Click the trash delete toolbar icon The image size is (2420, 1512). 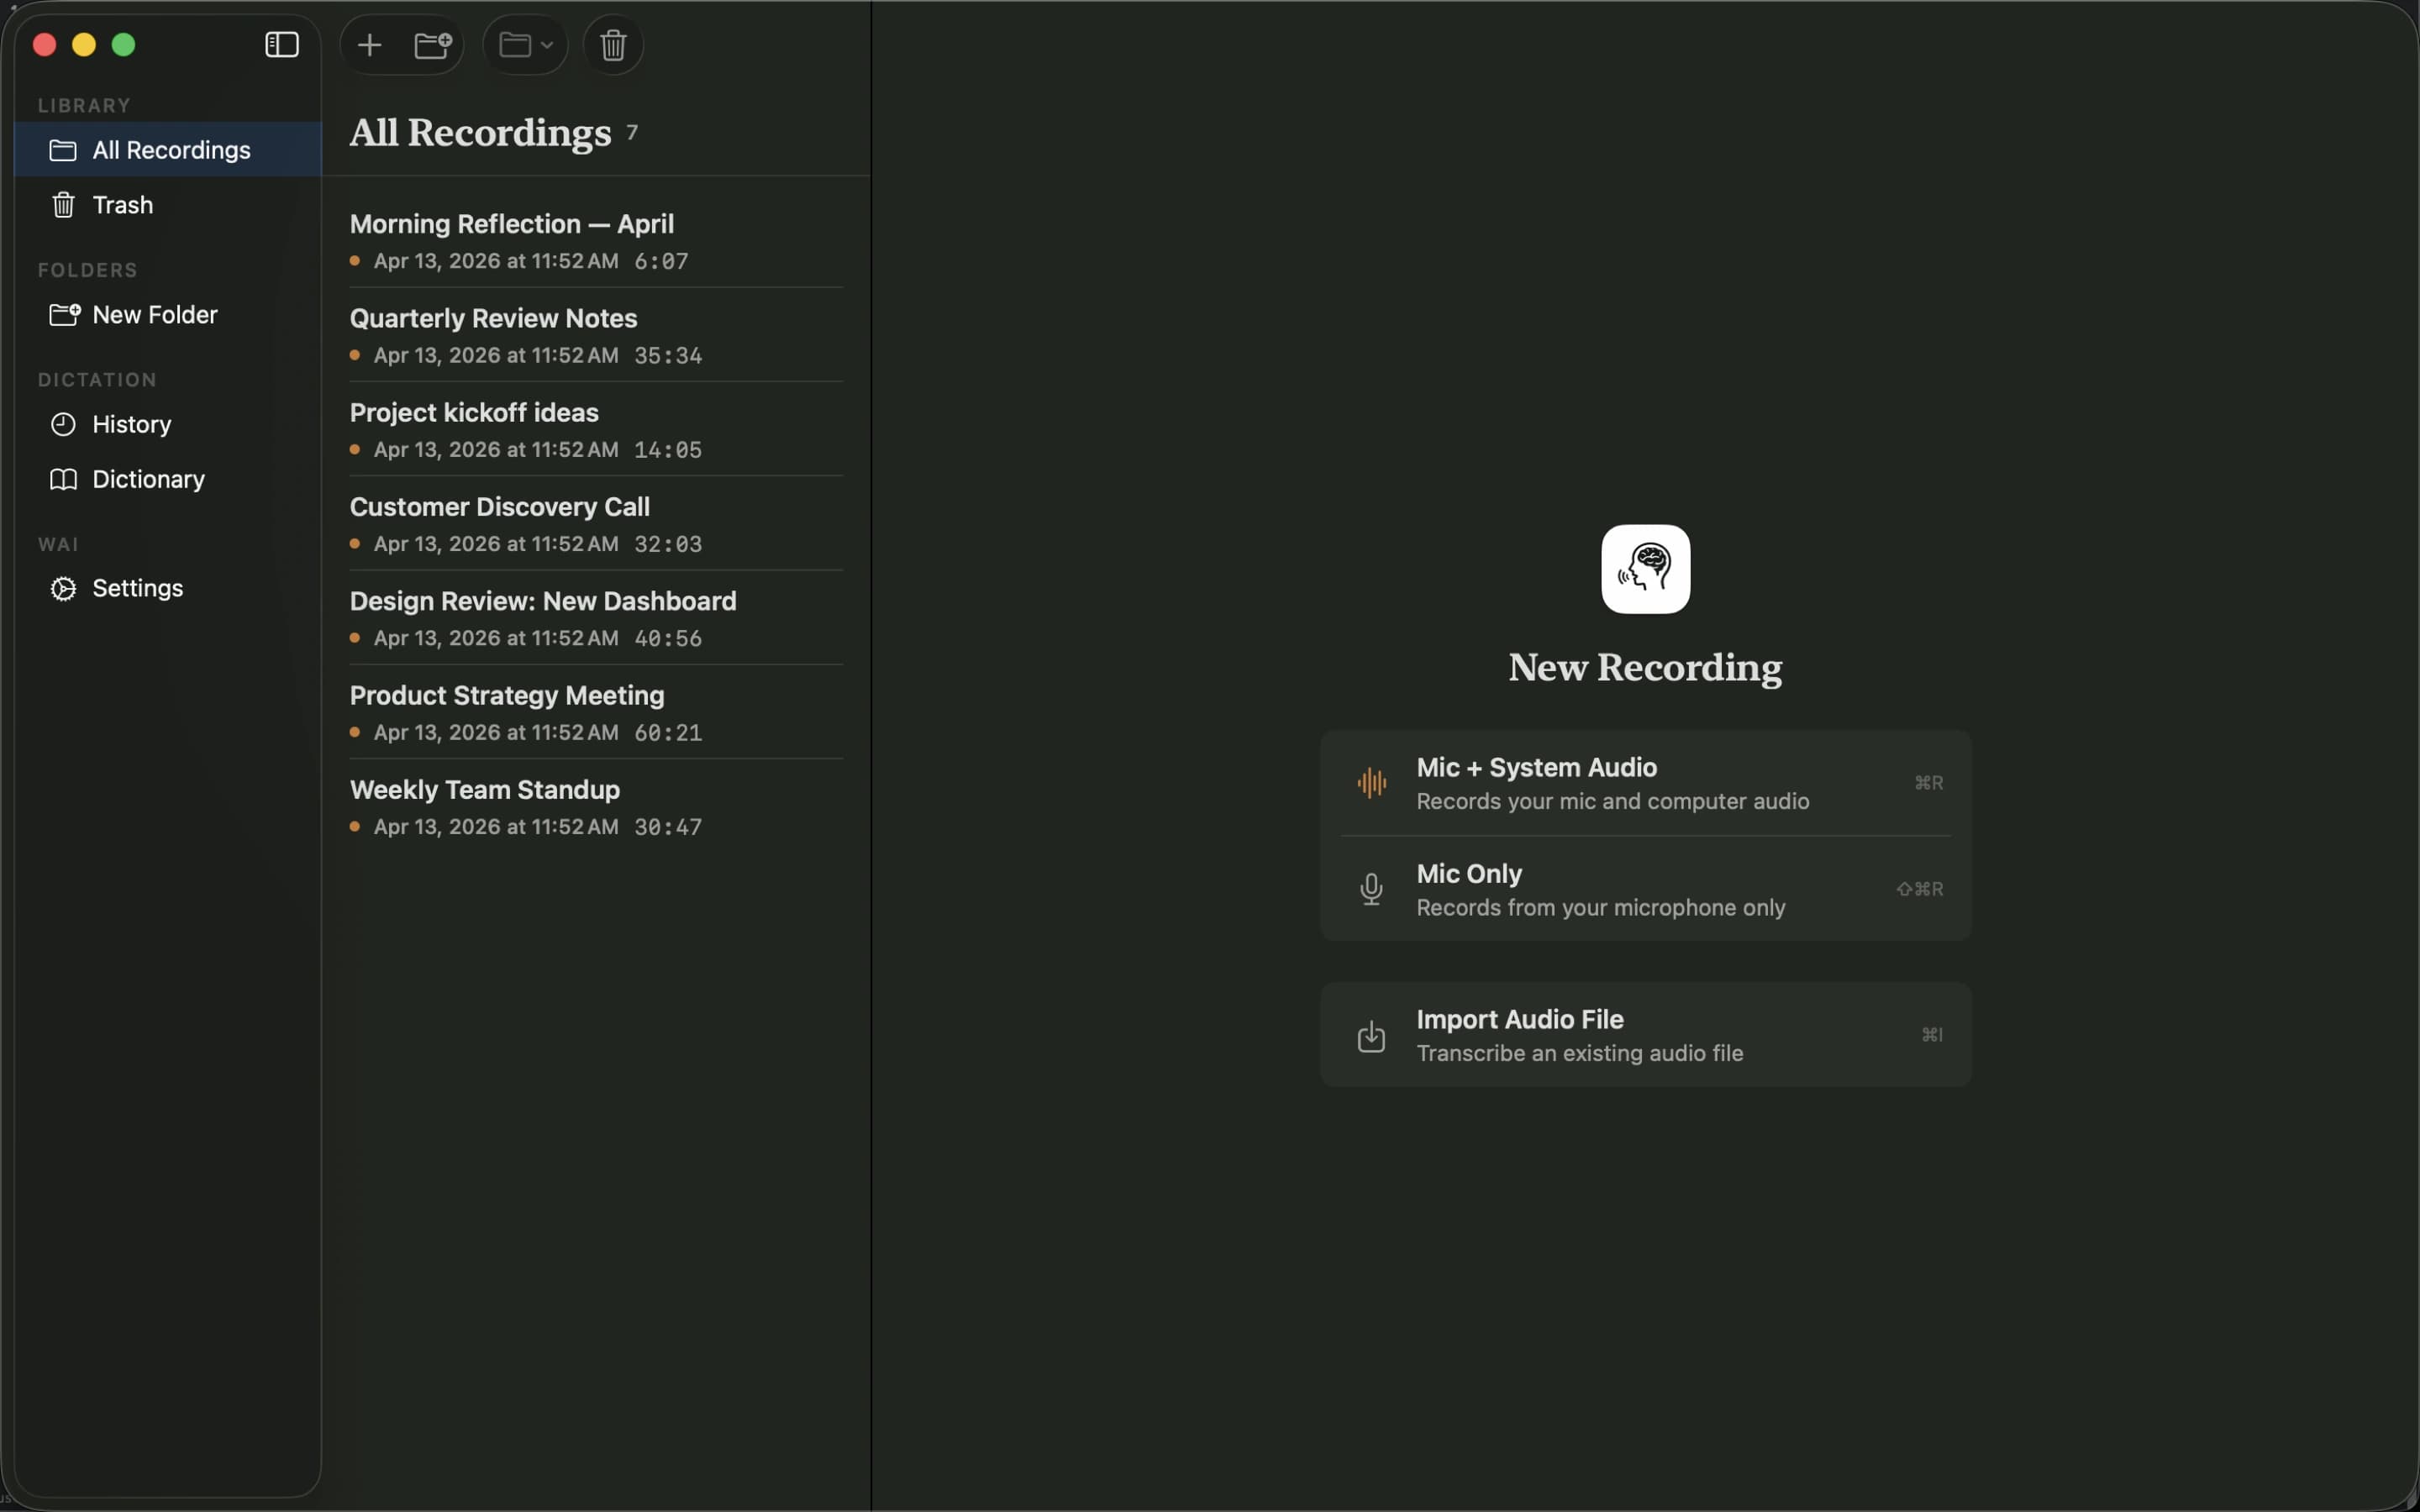[613, 45]
